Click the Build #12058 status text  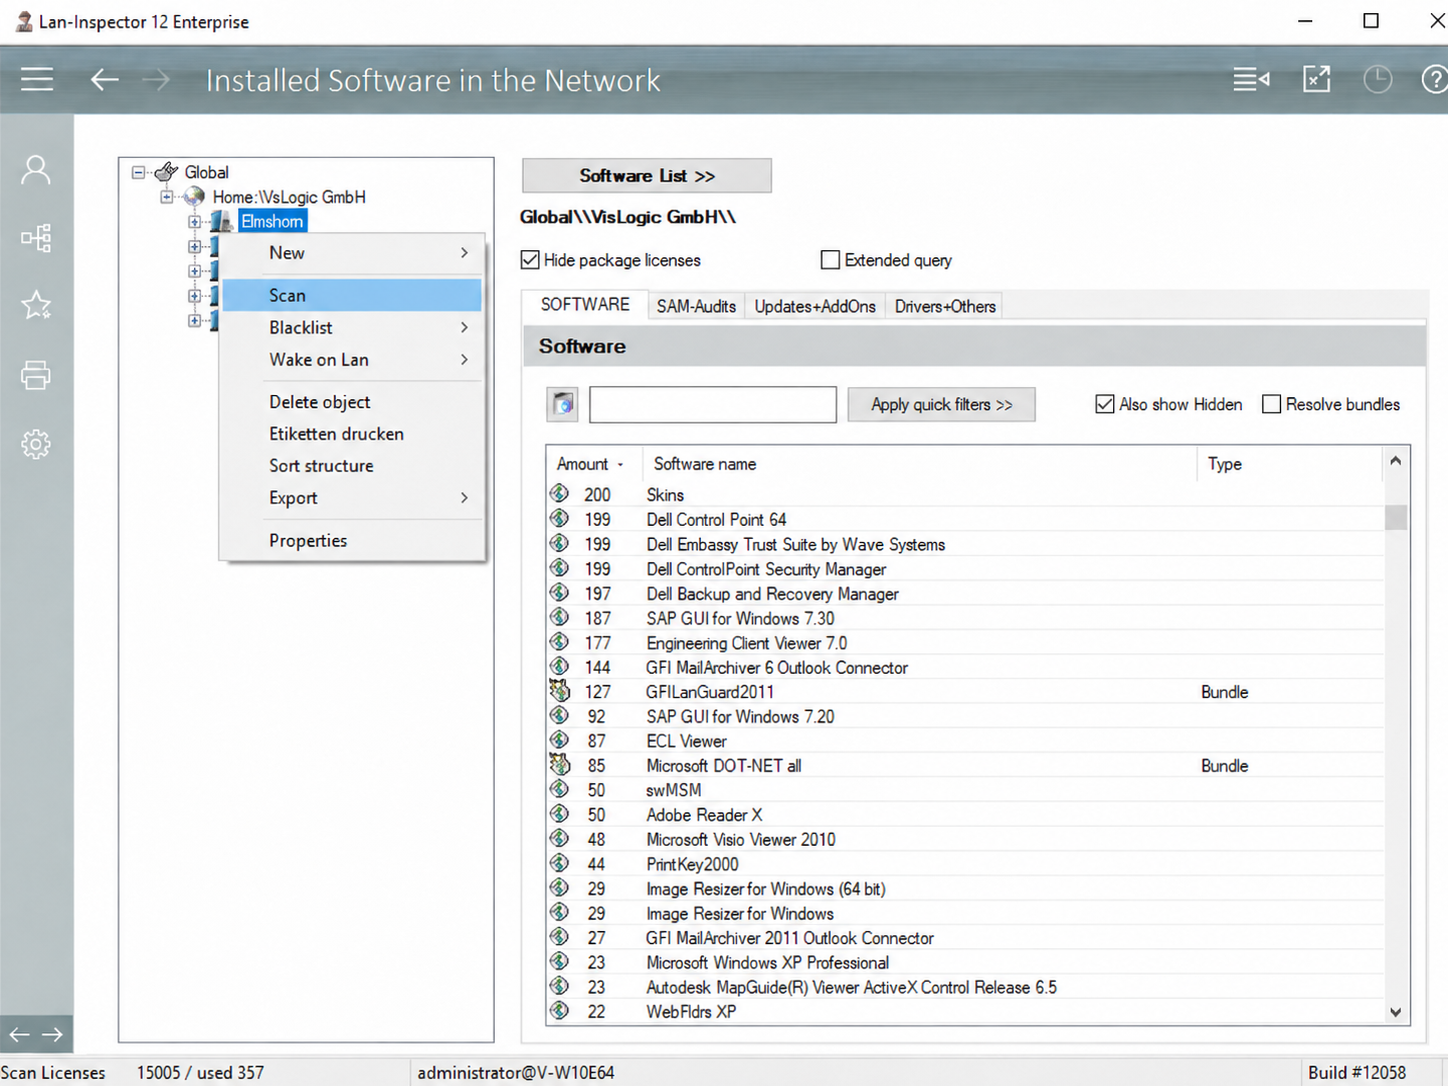[1357, 1072]
